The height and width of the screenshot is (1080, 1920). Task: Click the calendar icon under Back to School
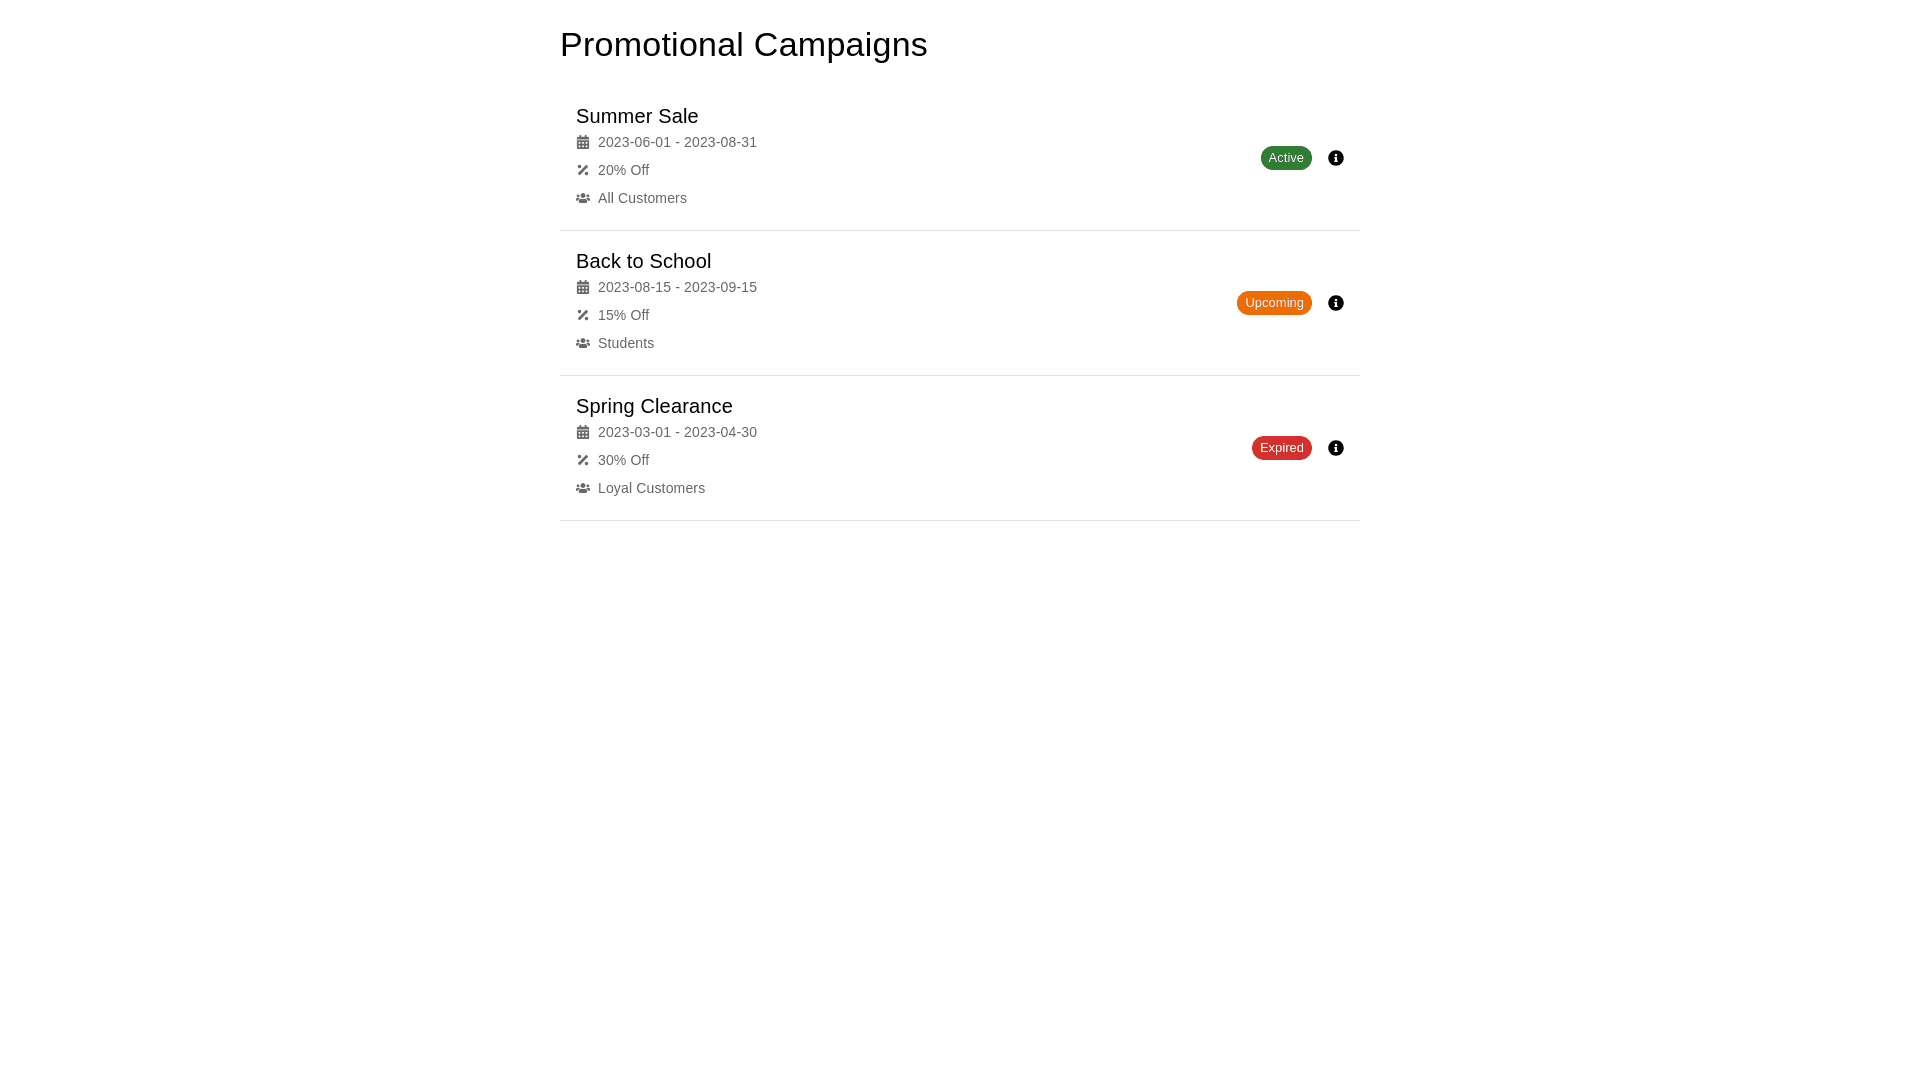click(x=583, y=287)
